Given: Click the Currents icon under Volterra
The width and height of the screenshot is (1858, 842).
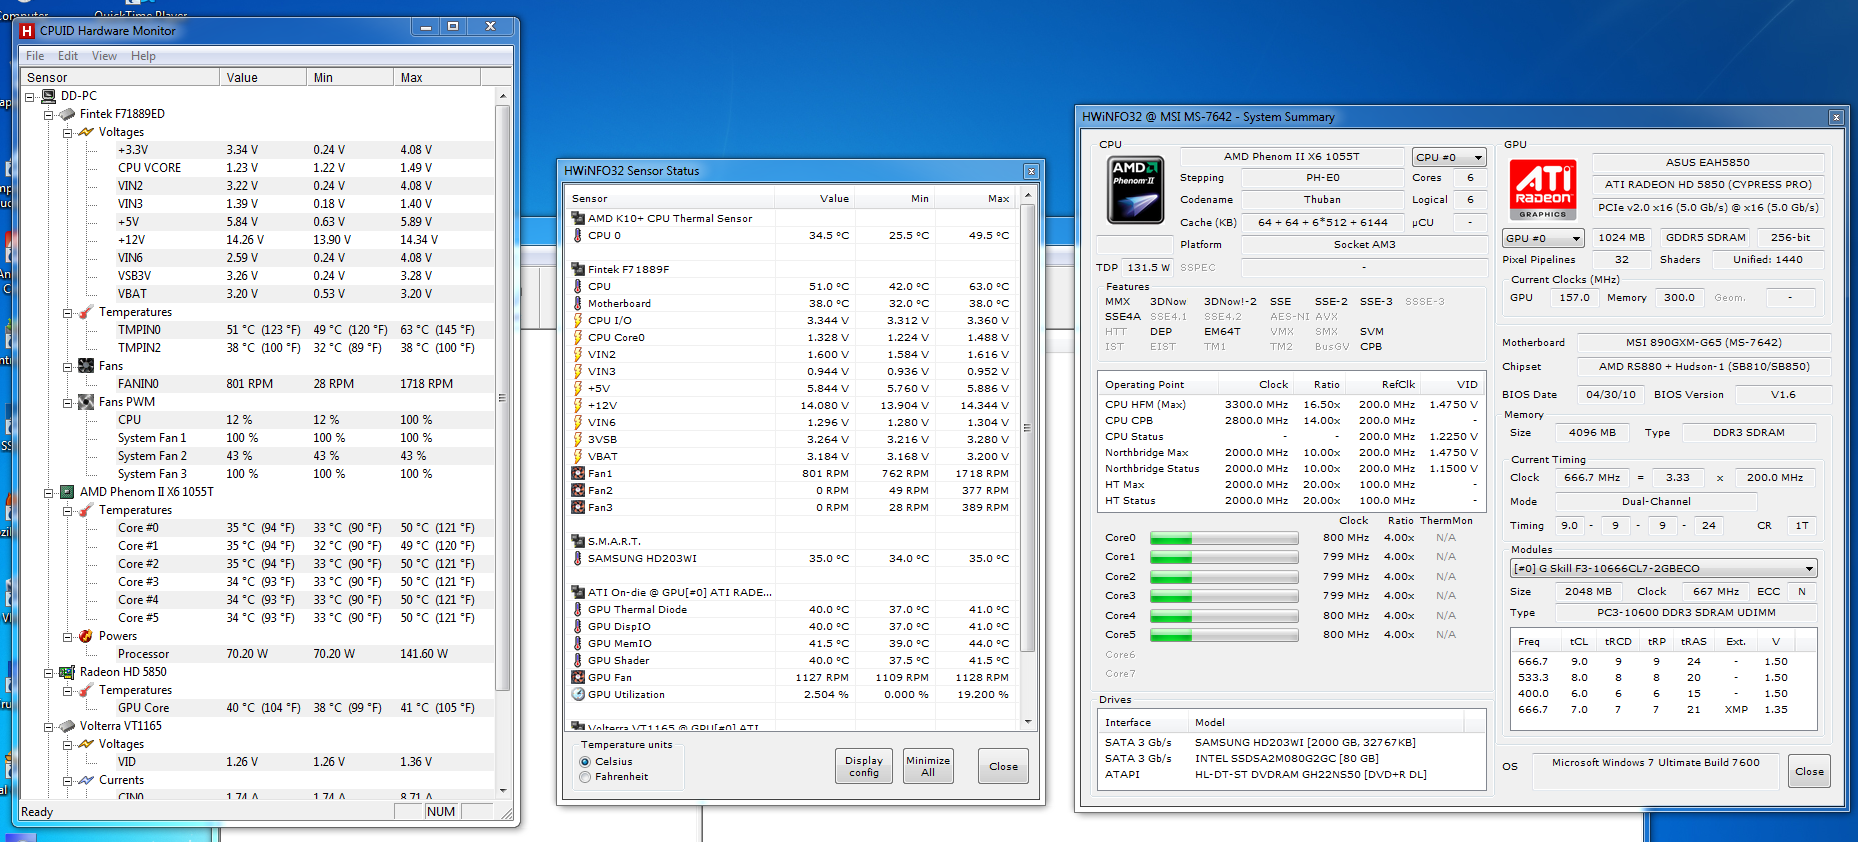Looking at the screenshot, I should coord(86,780).
